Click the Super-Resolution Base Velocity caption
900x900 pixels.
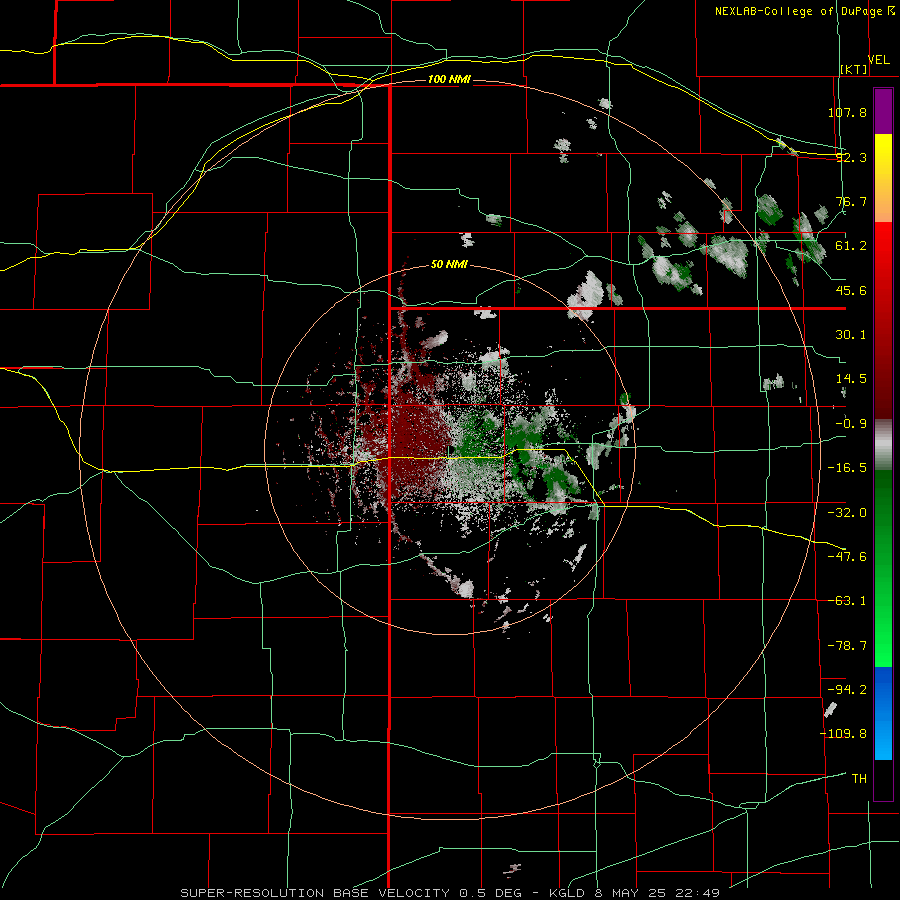pos(450,893)
